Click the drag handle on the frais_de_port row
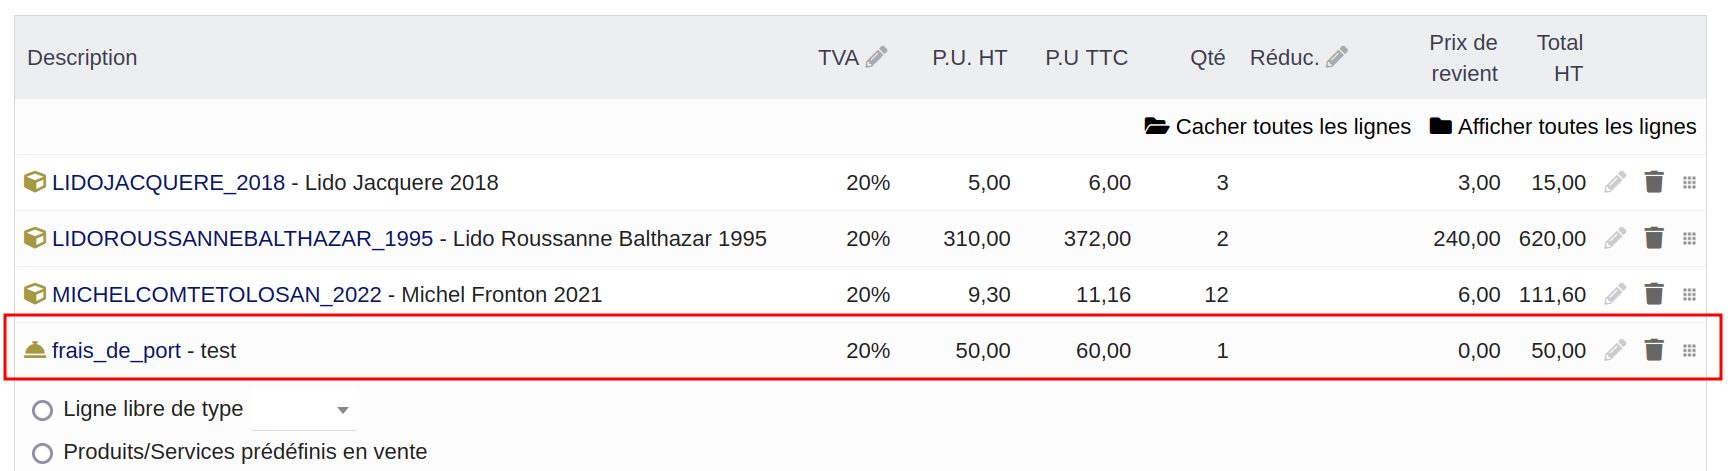The image size is (1736, 471). (1689, 350)
